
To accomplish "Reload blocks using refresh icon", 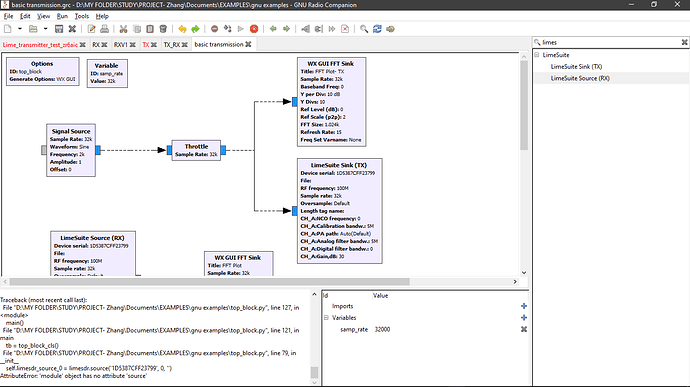I will point(377,29).
